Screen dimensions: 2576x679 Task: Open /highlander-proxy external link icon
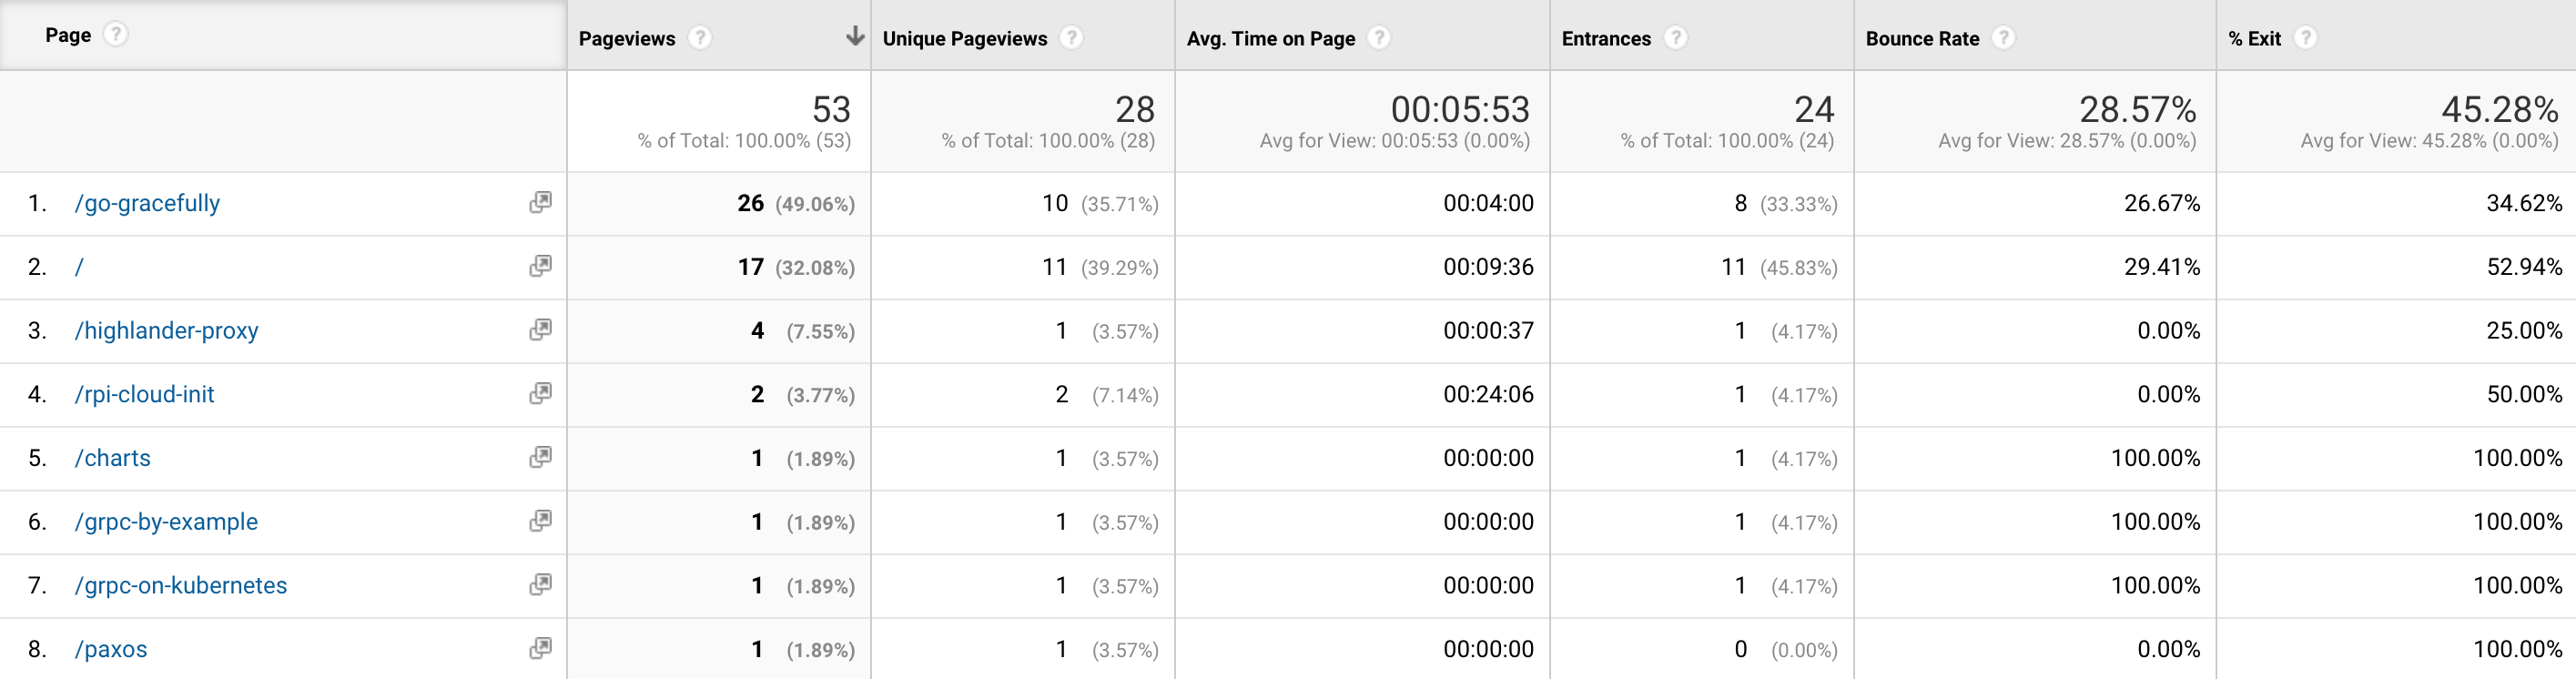(540, 330)
